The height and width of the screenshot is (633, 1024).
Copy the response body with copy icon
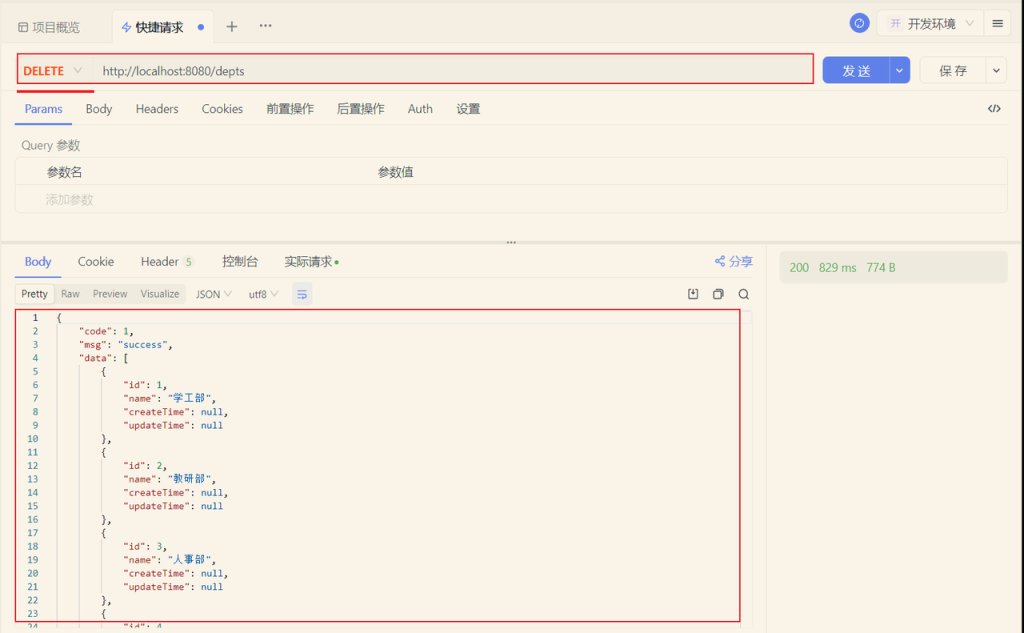[x=718, y=294]
